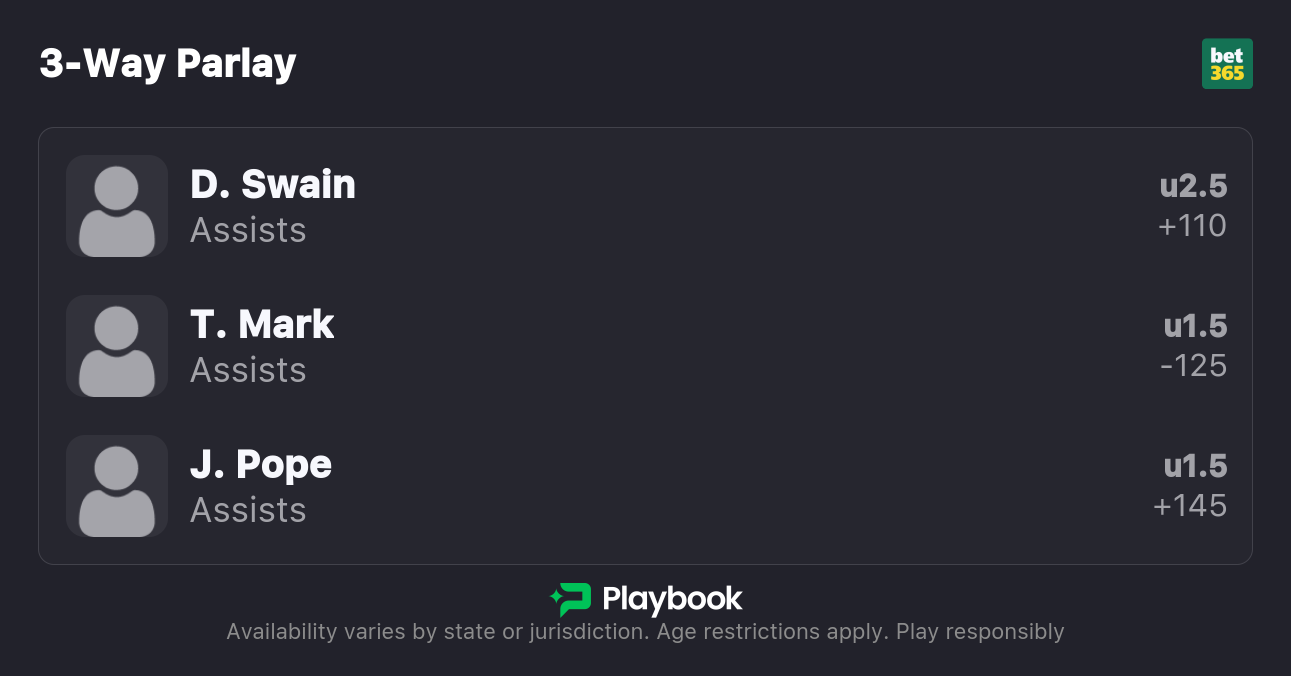Click the u1.5 line for J. Pope

(1195, 466)
